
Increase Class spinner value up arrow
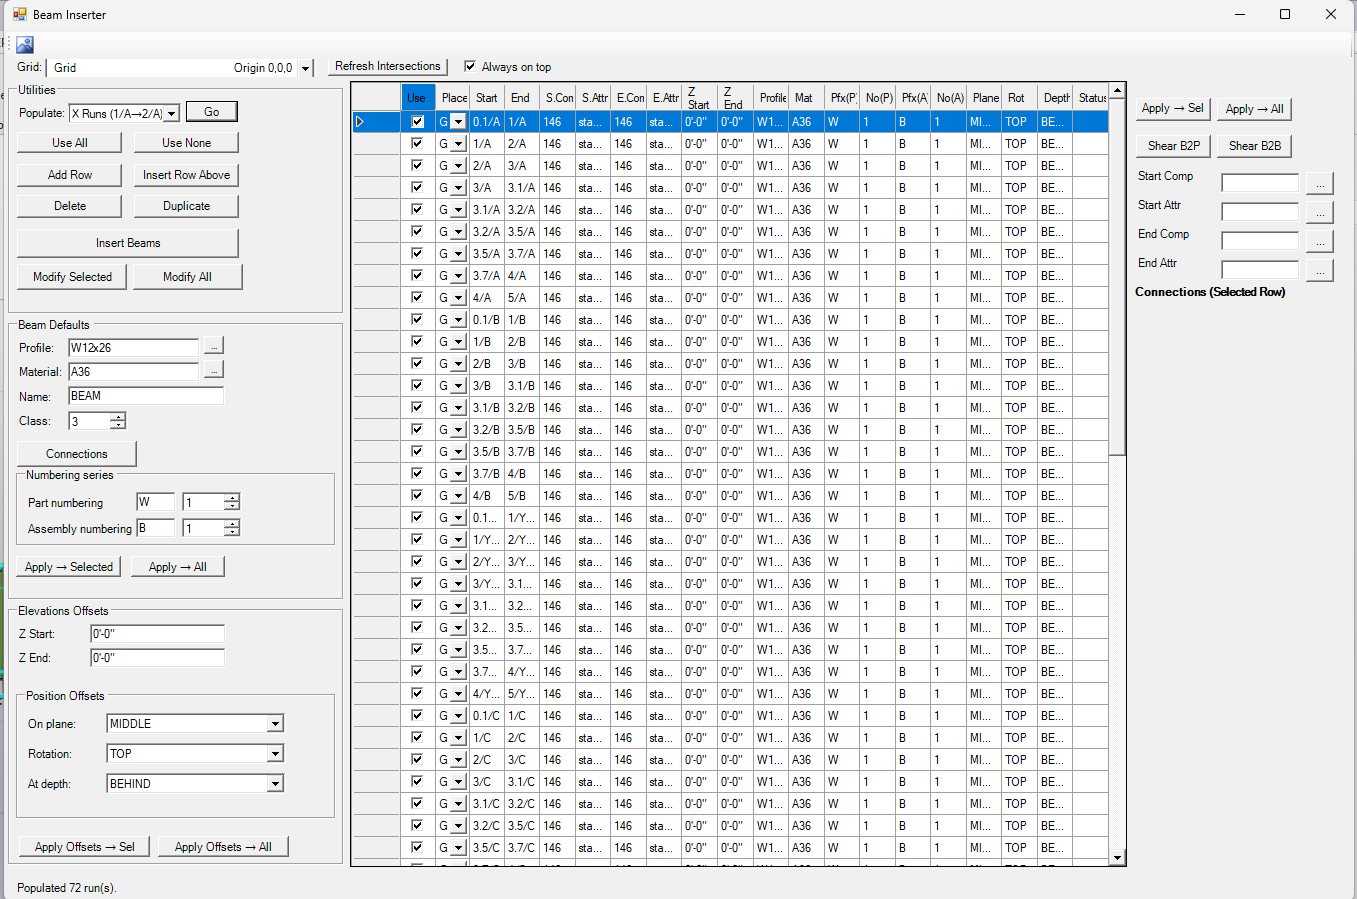(118, 417)
